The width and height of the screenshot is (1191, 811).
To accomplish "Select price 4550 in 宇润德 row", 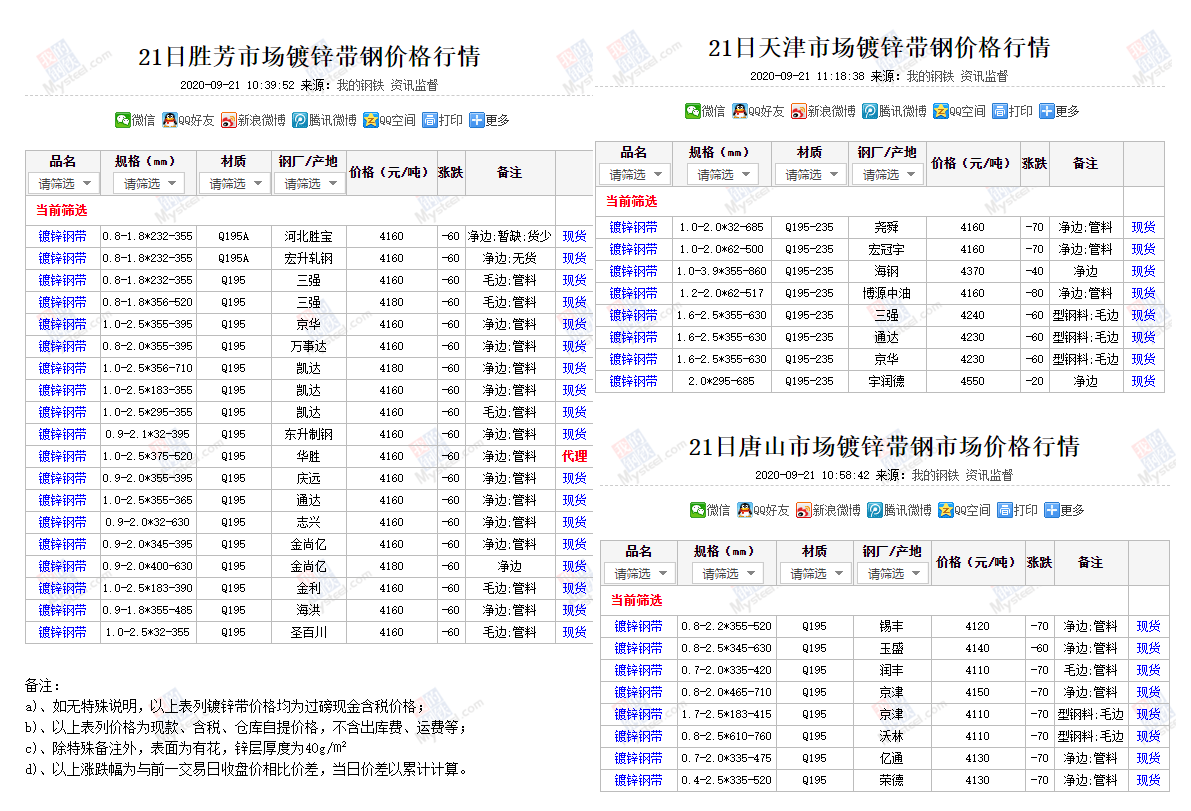I will click(972, 381).
